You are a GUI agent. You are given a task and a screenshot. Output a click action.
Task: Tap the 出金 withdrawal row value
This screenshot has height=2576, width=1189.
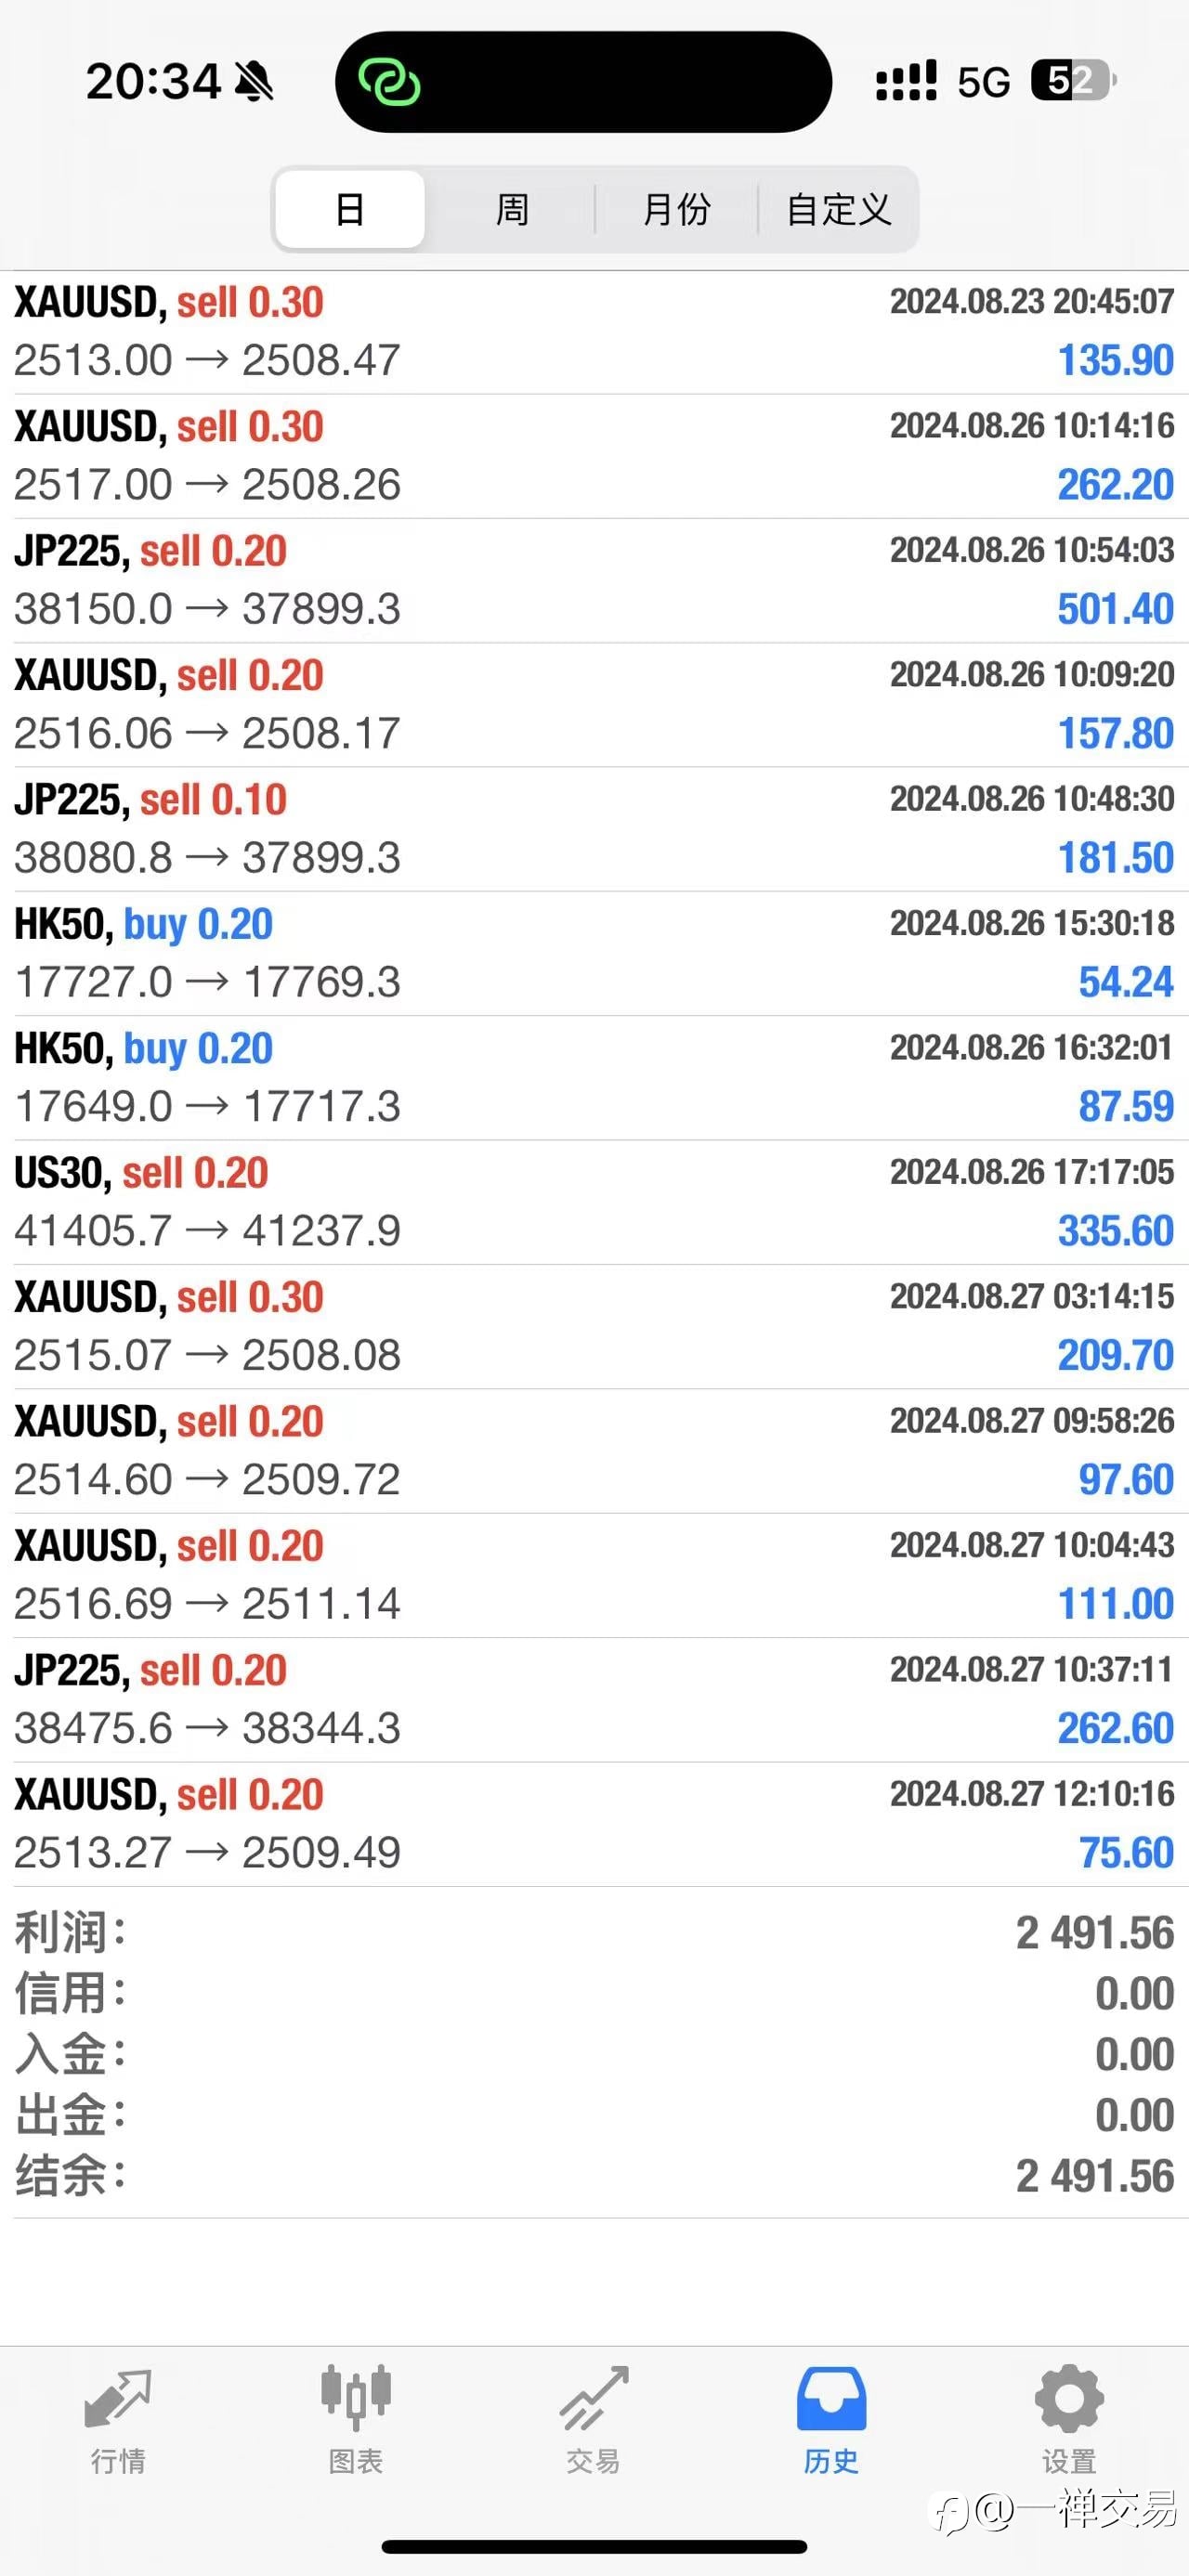tap(1135, 2115)
